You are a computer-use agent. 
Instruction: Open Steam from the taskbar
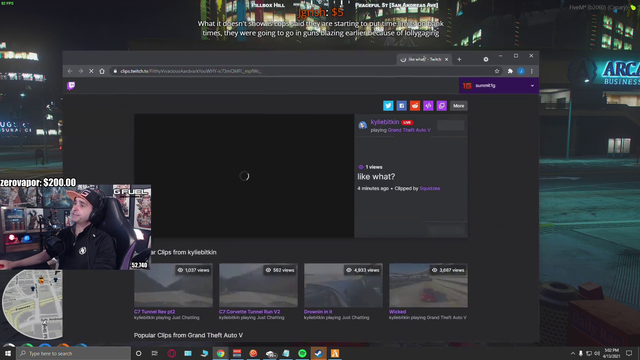point(318,353)
